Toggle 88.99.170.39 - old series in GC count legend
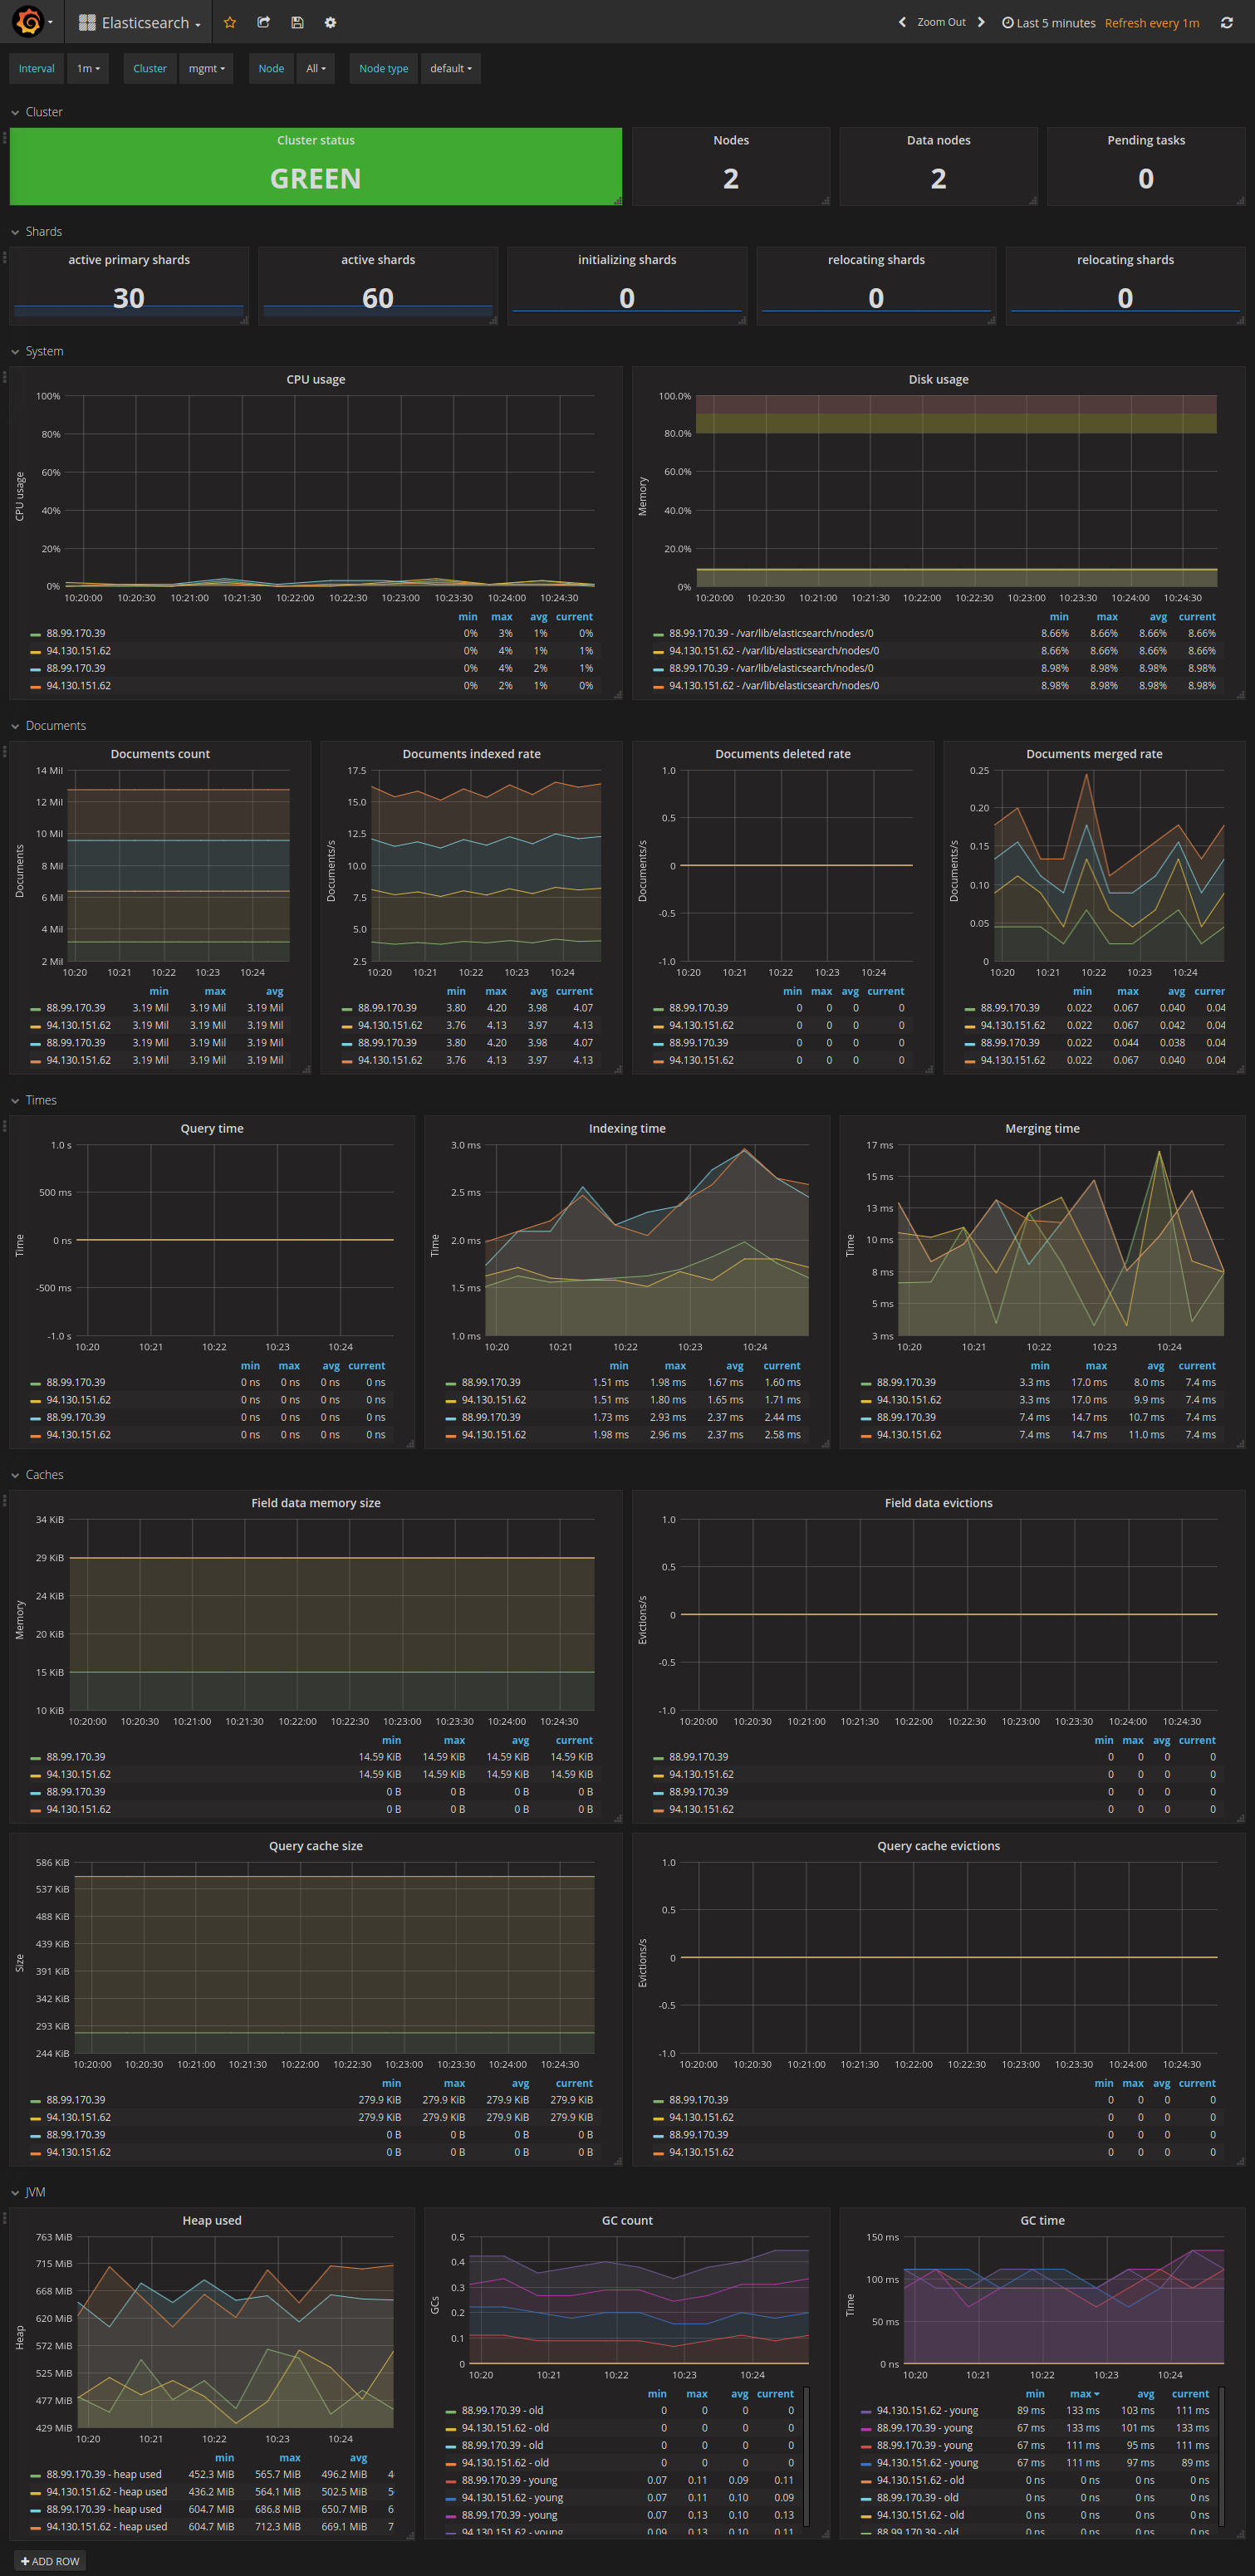 click(x=502, y=2410)
